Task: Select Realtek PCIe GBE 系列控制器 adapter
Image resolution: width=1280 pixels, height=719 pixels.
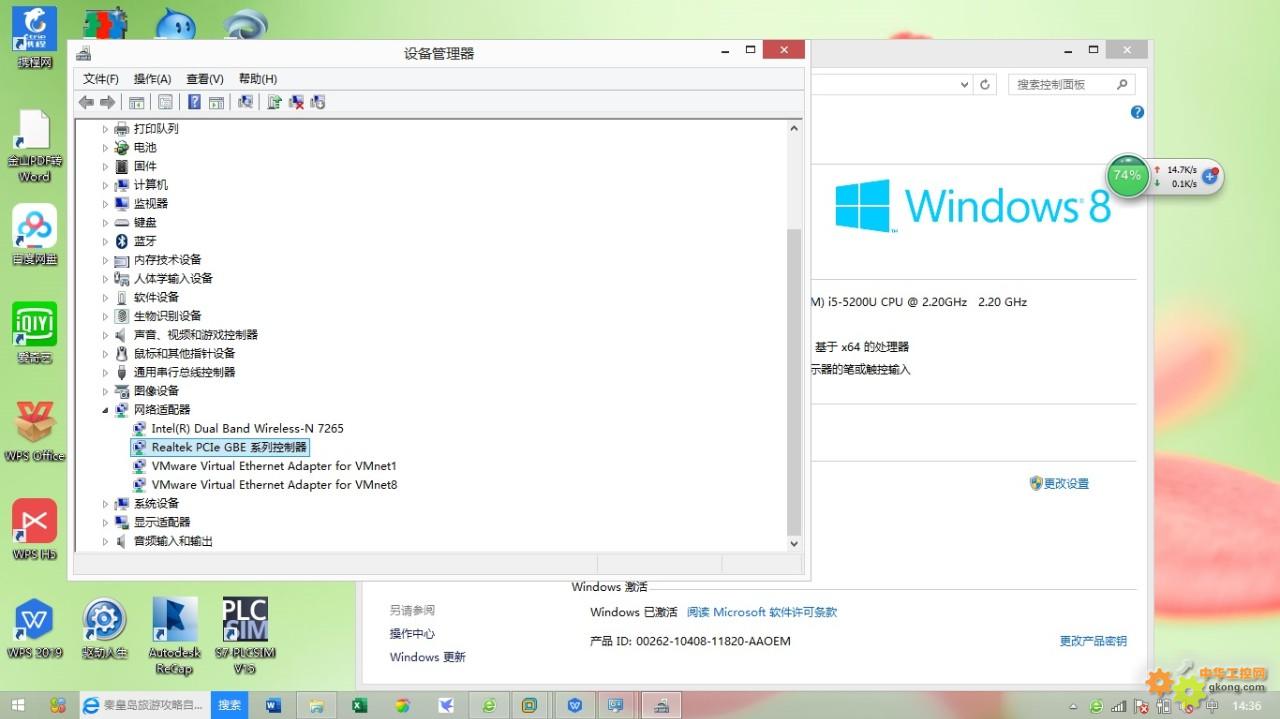Action: (x=229, y=447)
